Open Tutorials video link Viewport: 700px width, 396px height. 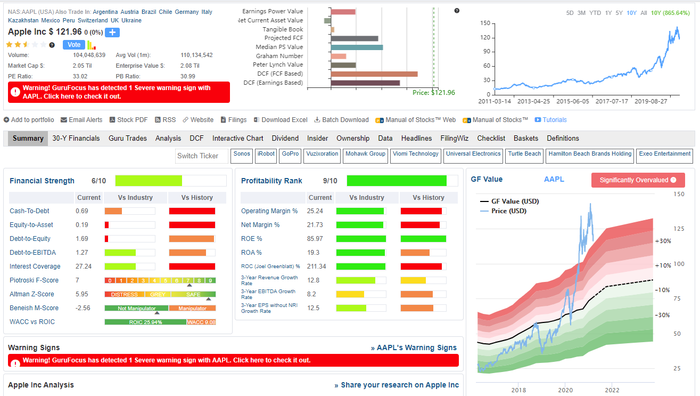tap(551, 120)
